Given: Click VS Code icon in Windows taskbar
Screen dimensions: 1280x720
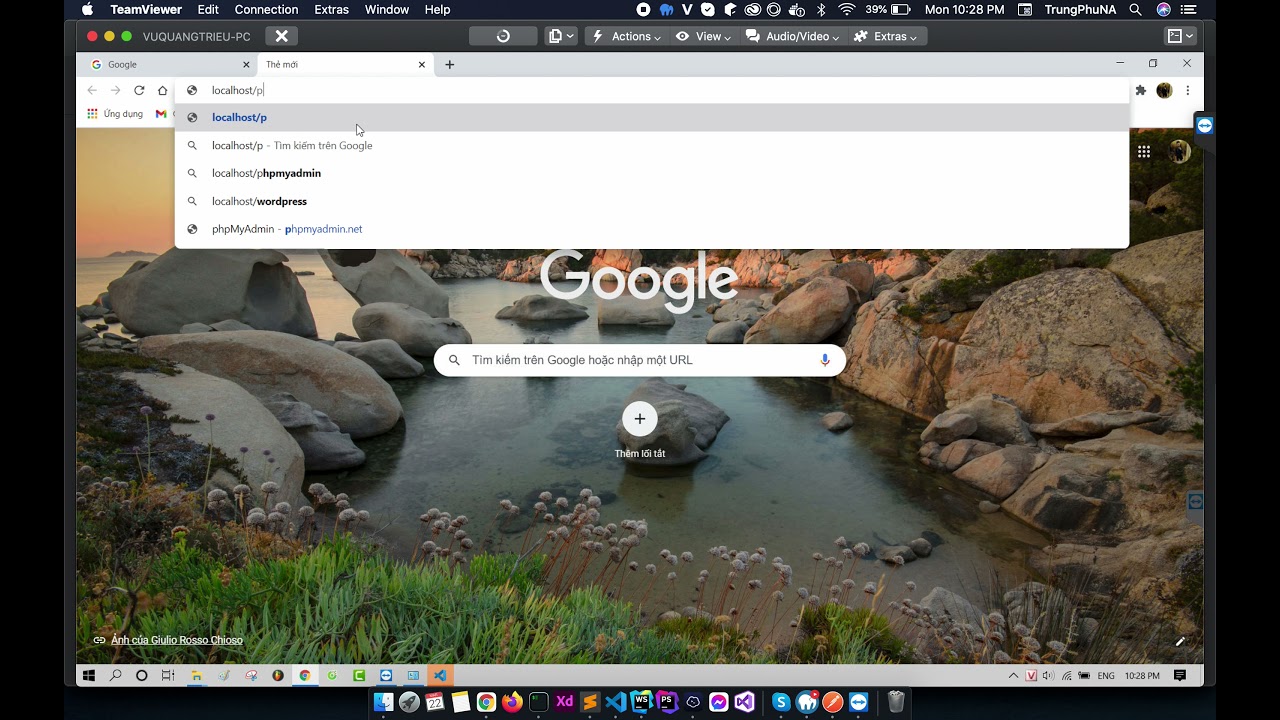Looking at the screenshot, I should (440, 676).
